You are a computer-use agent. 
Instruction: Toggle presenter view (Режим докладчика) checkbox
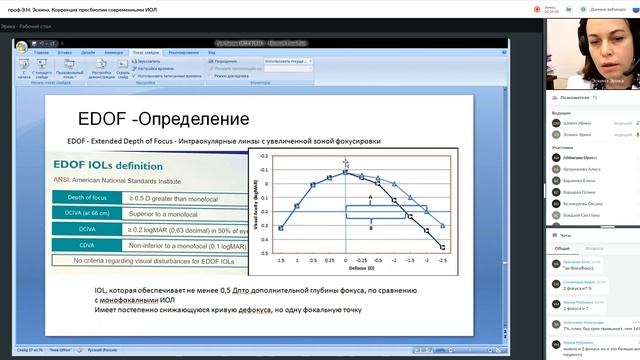[x=211, y=76]
